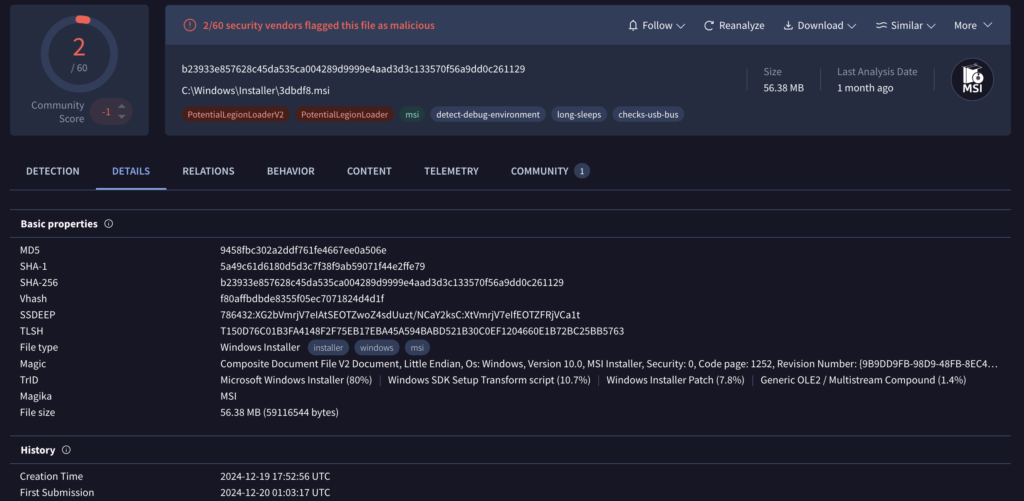Viewport: 1024px width, 501px height.
Task: Click the Follow bell icon
Action: click(x=632, y=25)
